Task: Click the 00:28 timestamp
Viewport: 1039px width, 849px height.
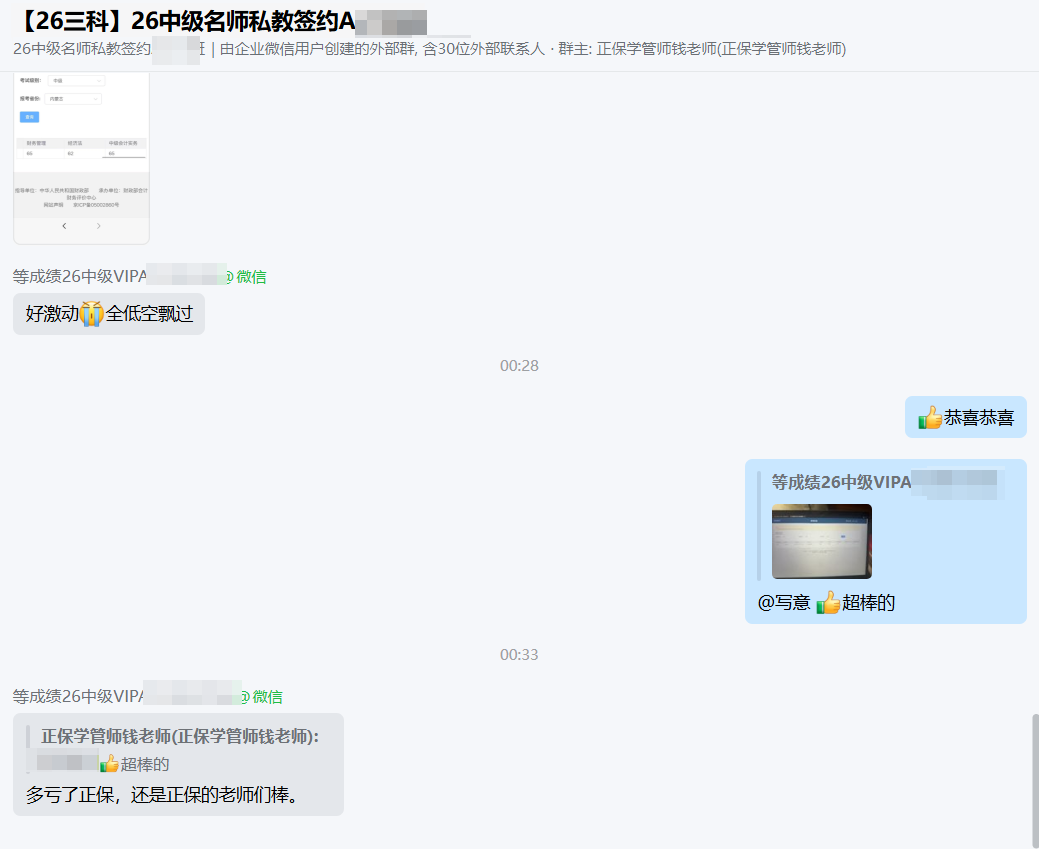Action: pyautogui.click(x=519, y=366)
